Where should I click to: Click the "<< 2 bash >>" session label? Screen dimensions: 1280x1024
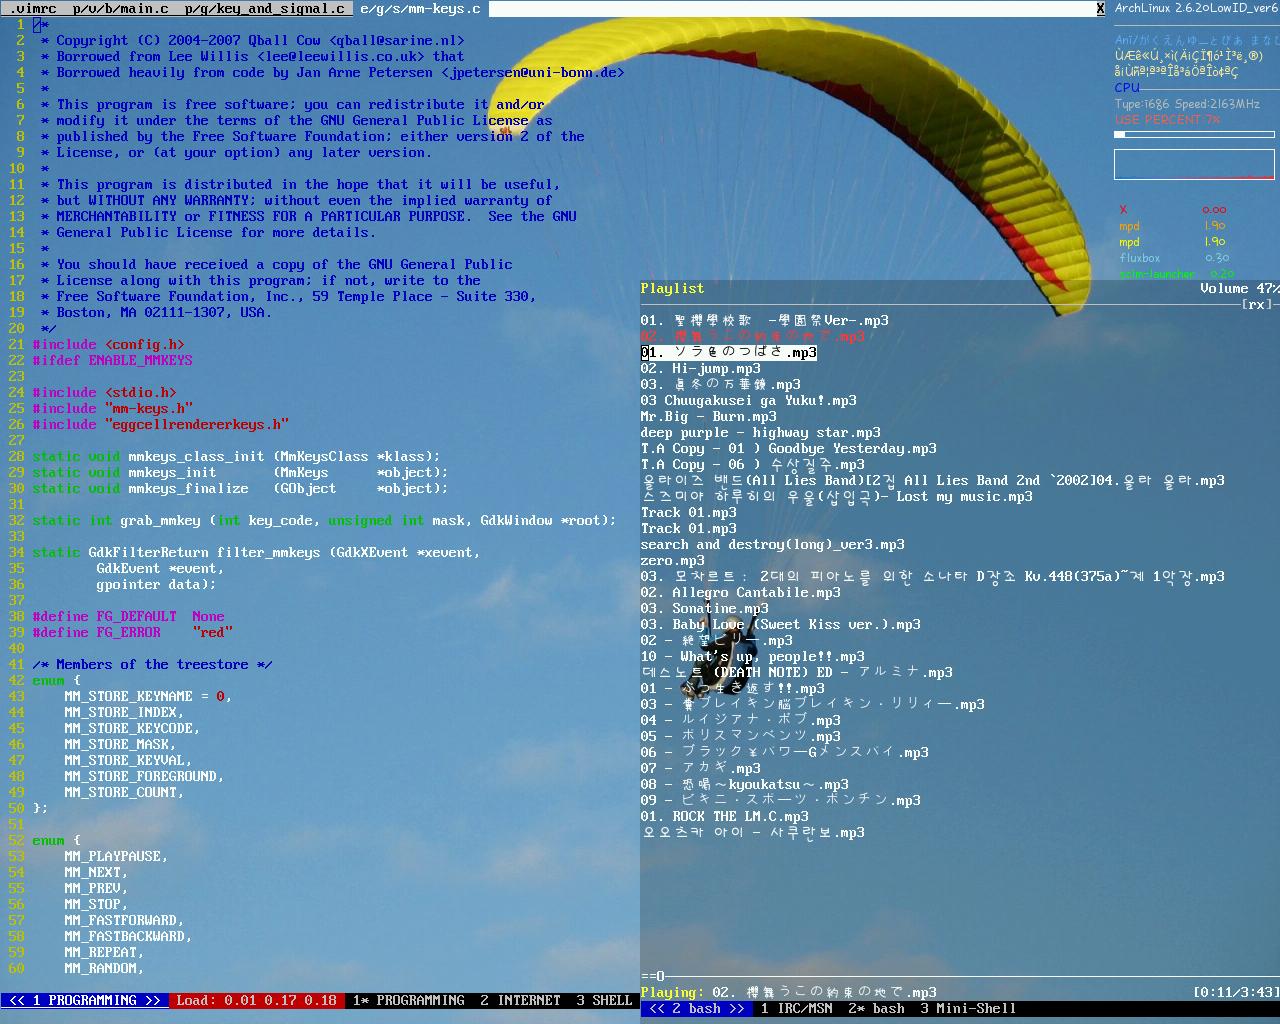tap(697, 1008)
